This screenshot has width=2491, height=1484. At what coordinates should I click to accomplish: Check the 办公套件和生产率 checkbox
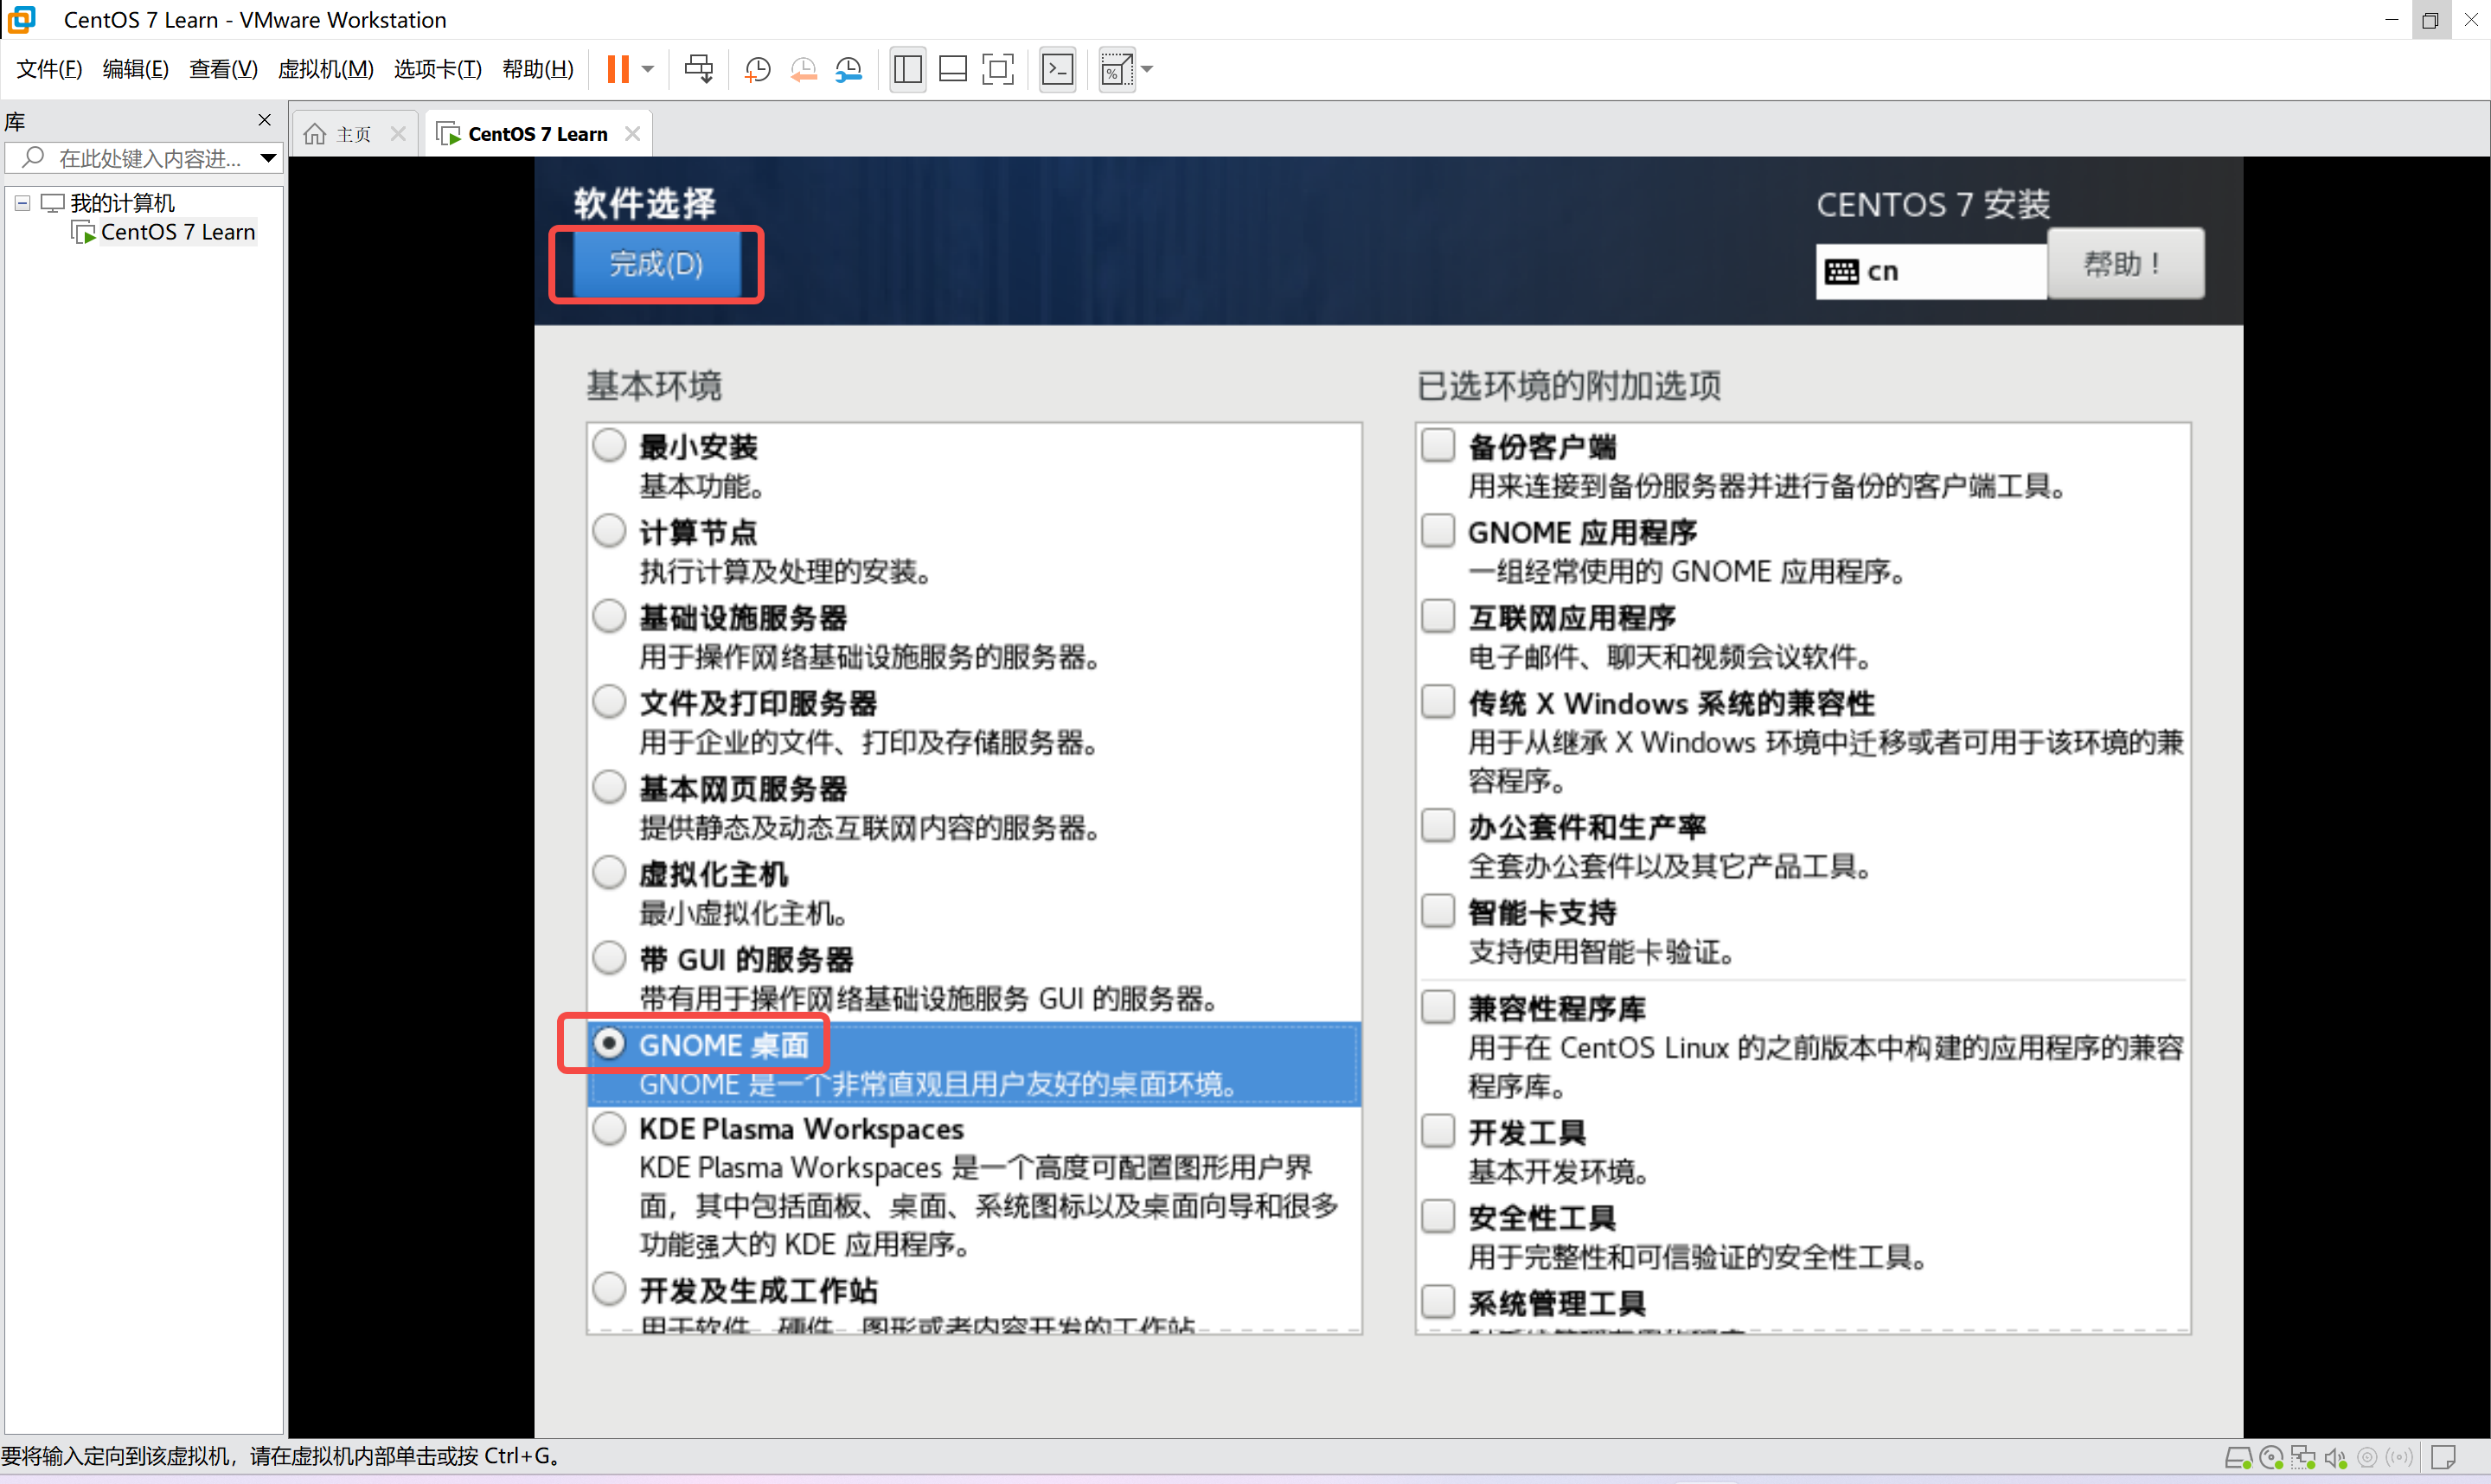[1438, 826]
